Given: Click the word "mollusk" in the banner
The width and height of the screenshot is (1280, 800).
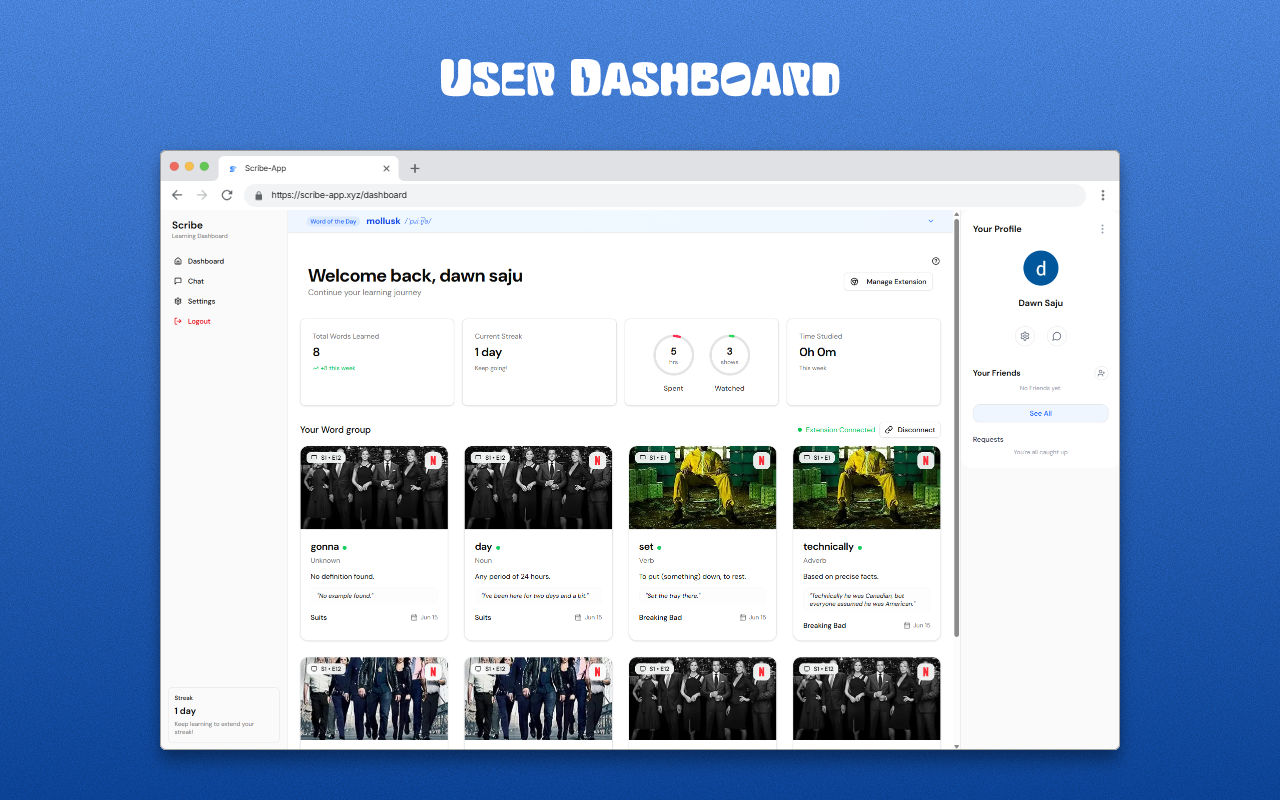Looking at the screenshot, I should tap(383, 221).
